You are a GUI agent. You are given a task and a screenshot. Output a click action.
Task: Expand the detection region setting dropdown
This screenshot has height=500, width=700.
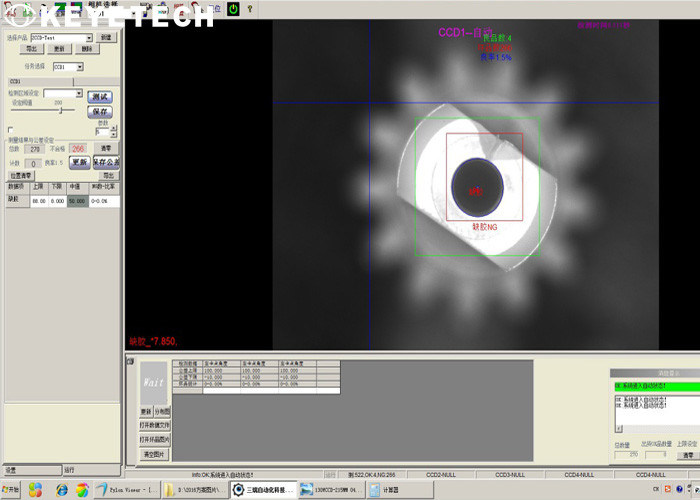coord(80,93)
